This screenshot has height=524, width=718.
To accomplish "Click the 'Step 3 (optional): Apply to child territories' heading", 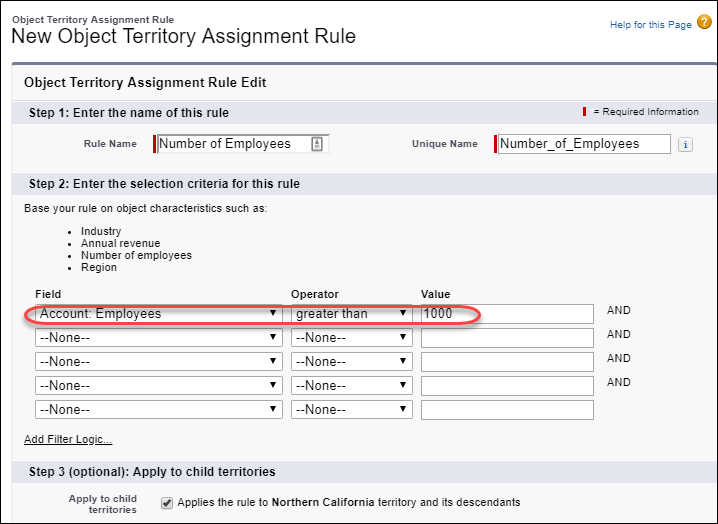I will [152, 472].
